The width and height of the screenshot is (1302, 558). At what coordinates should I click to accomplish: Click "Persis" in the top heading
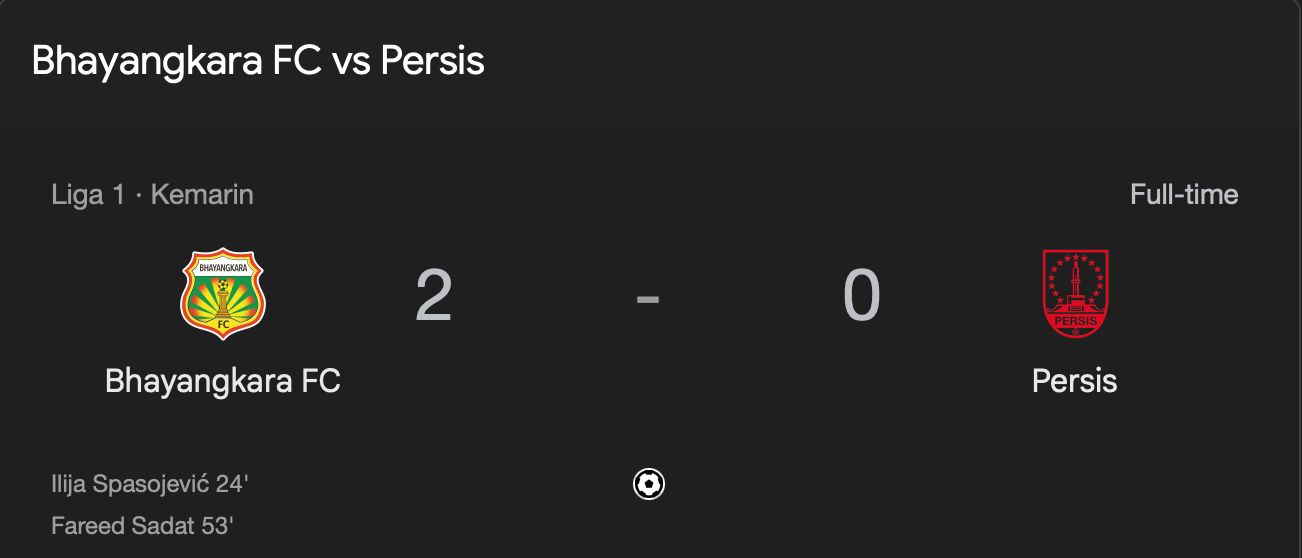tap(432, 61)
